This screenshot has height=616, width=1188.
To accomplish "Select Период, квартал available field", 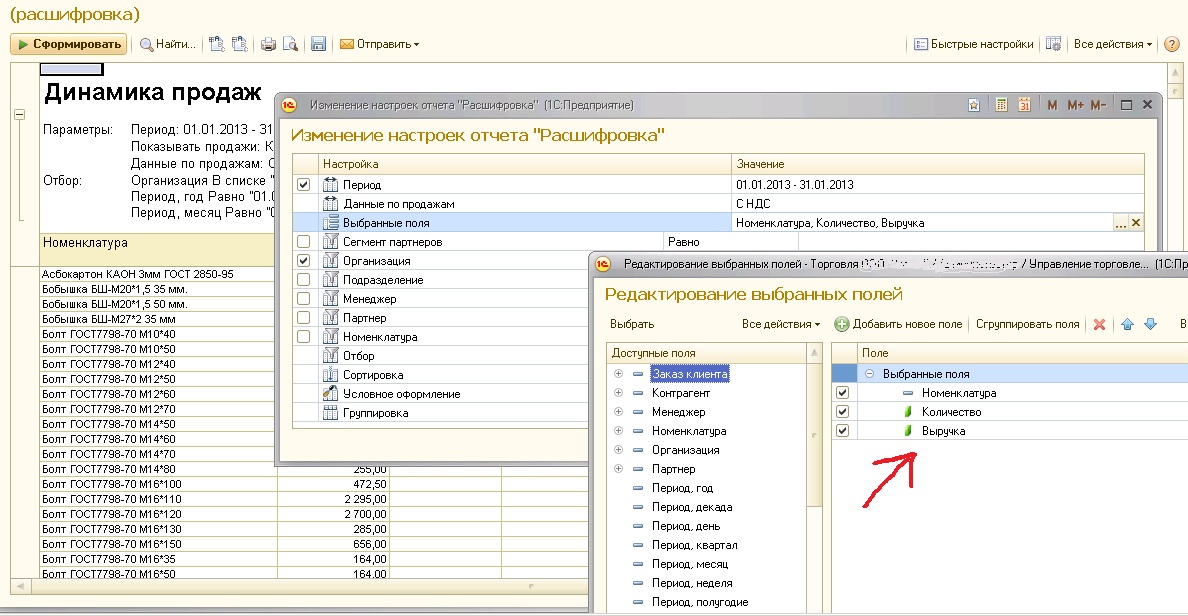I will click(x=694, y=545).
